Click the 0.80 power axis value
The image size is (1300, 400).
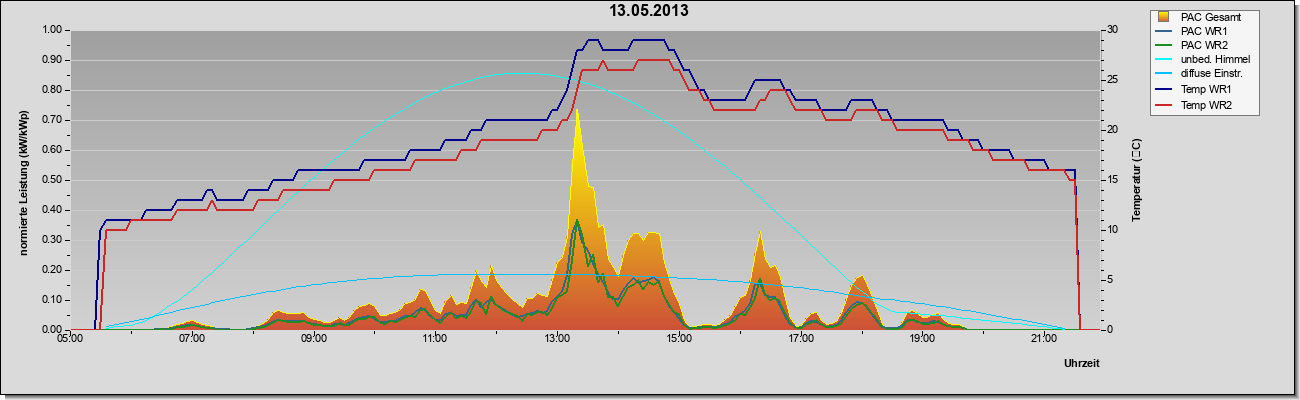pyautogui.click(x=53, y=90)
